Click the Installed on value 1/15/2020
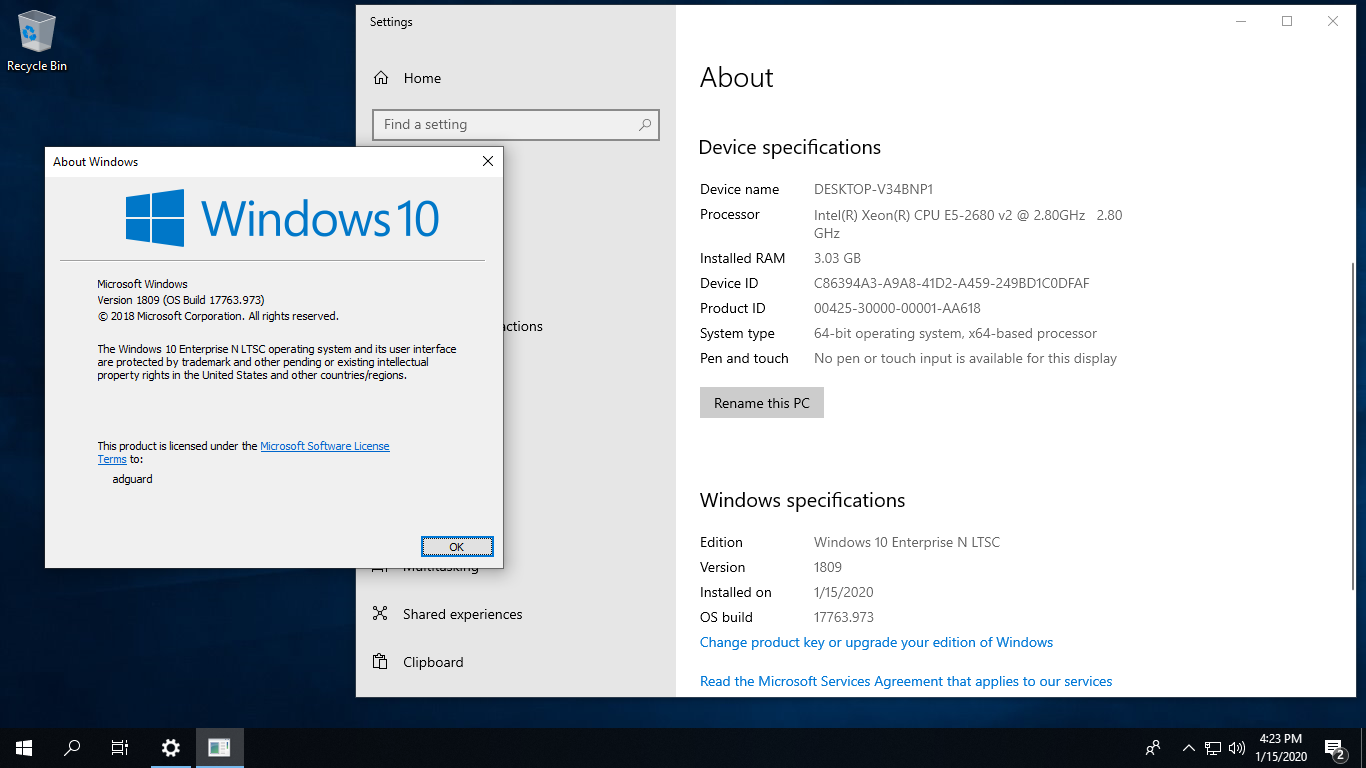The width and height of the screenshot is (1366, 768). click(844, 592)
